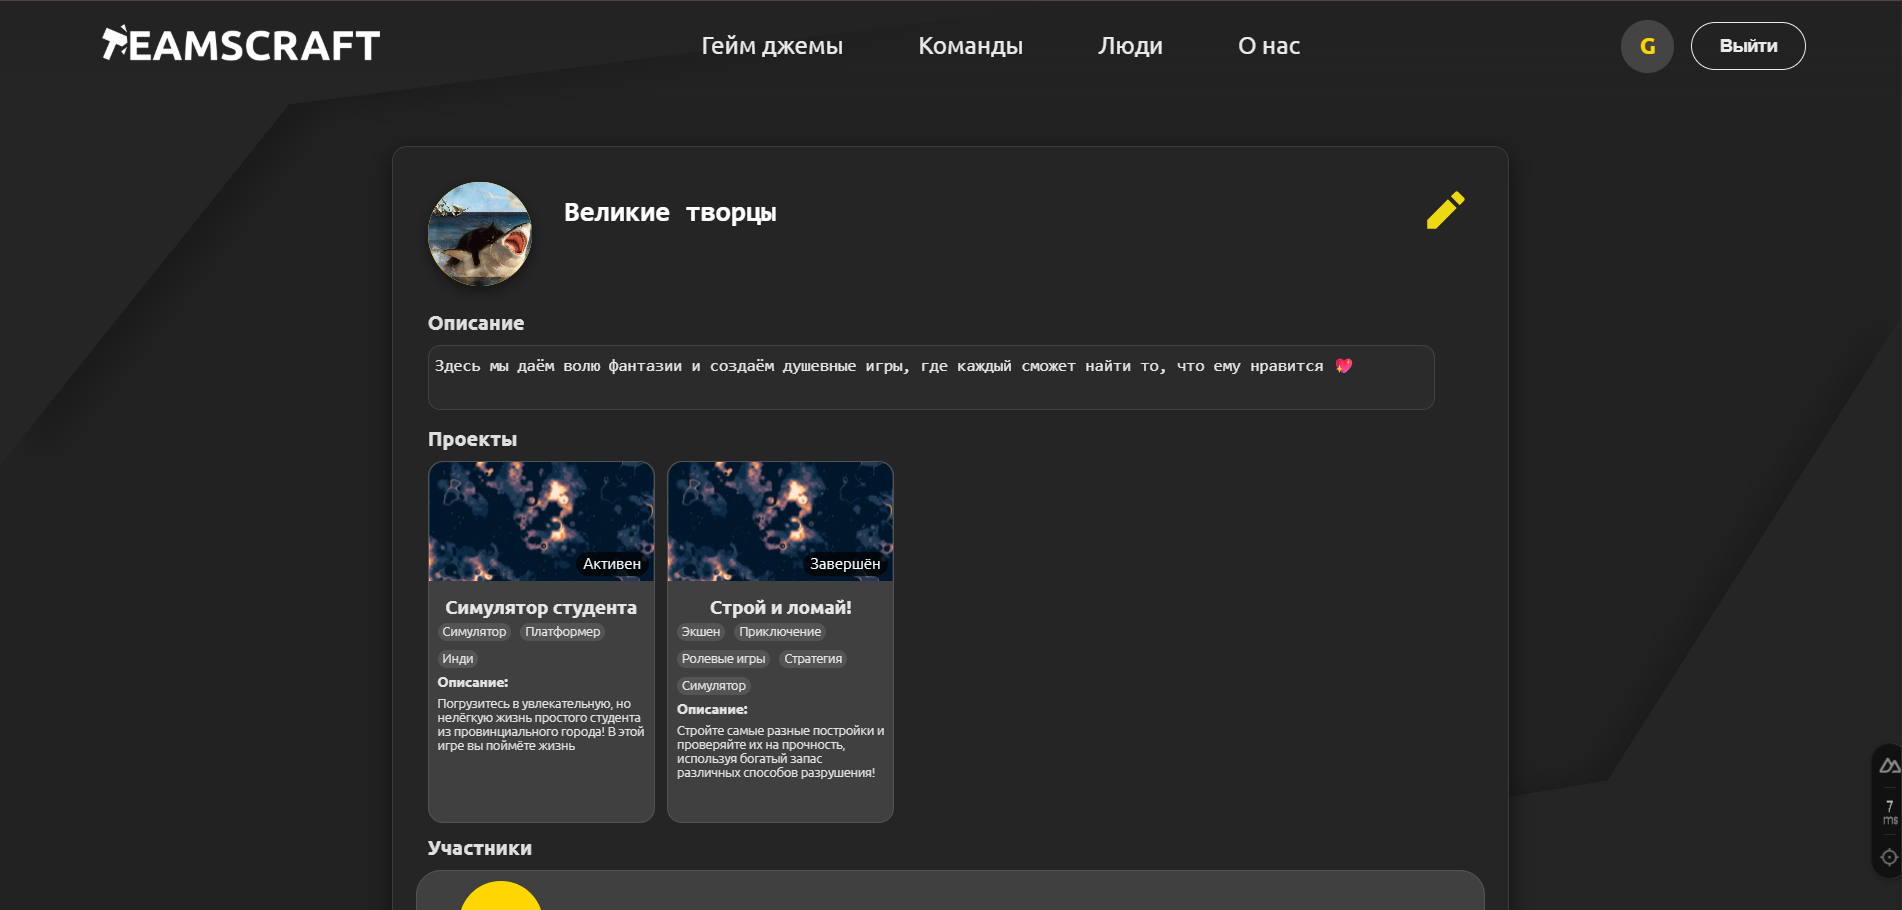1902x910 pixels.
Task: Click the team description text field
Action: [931, 377]
